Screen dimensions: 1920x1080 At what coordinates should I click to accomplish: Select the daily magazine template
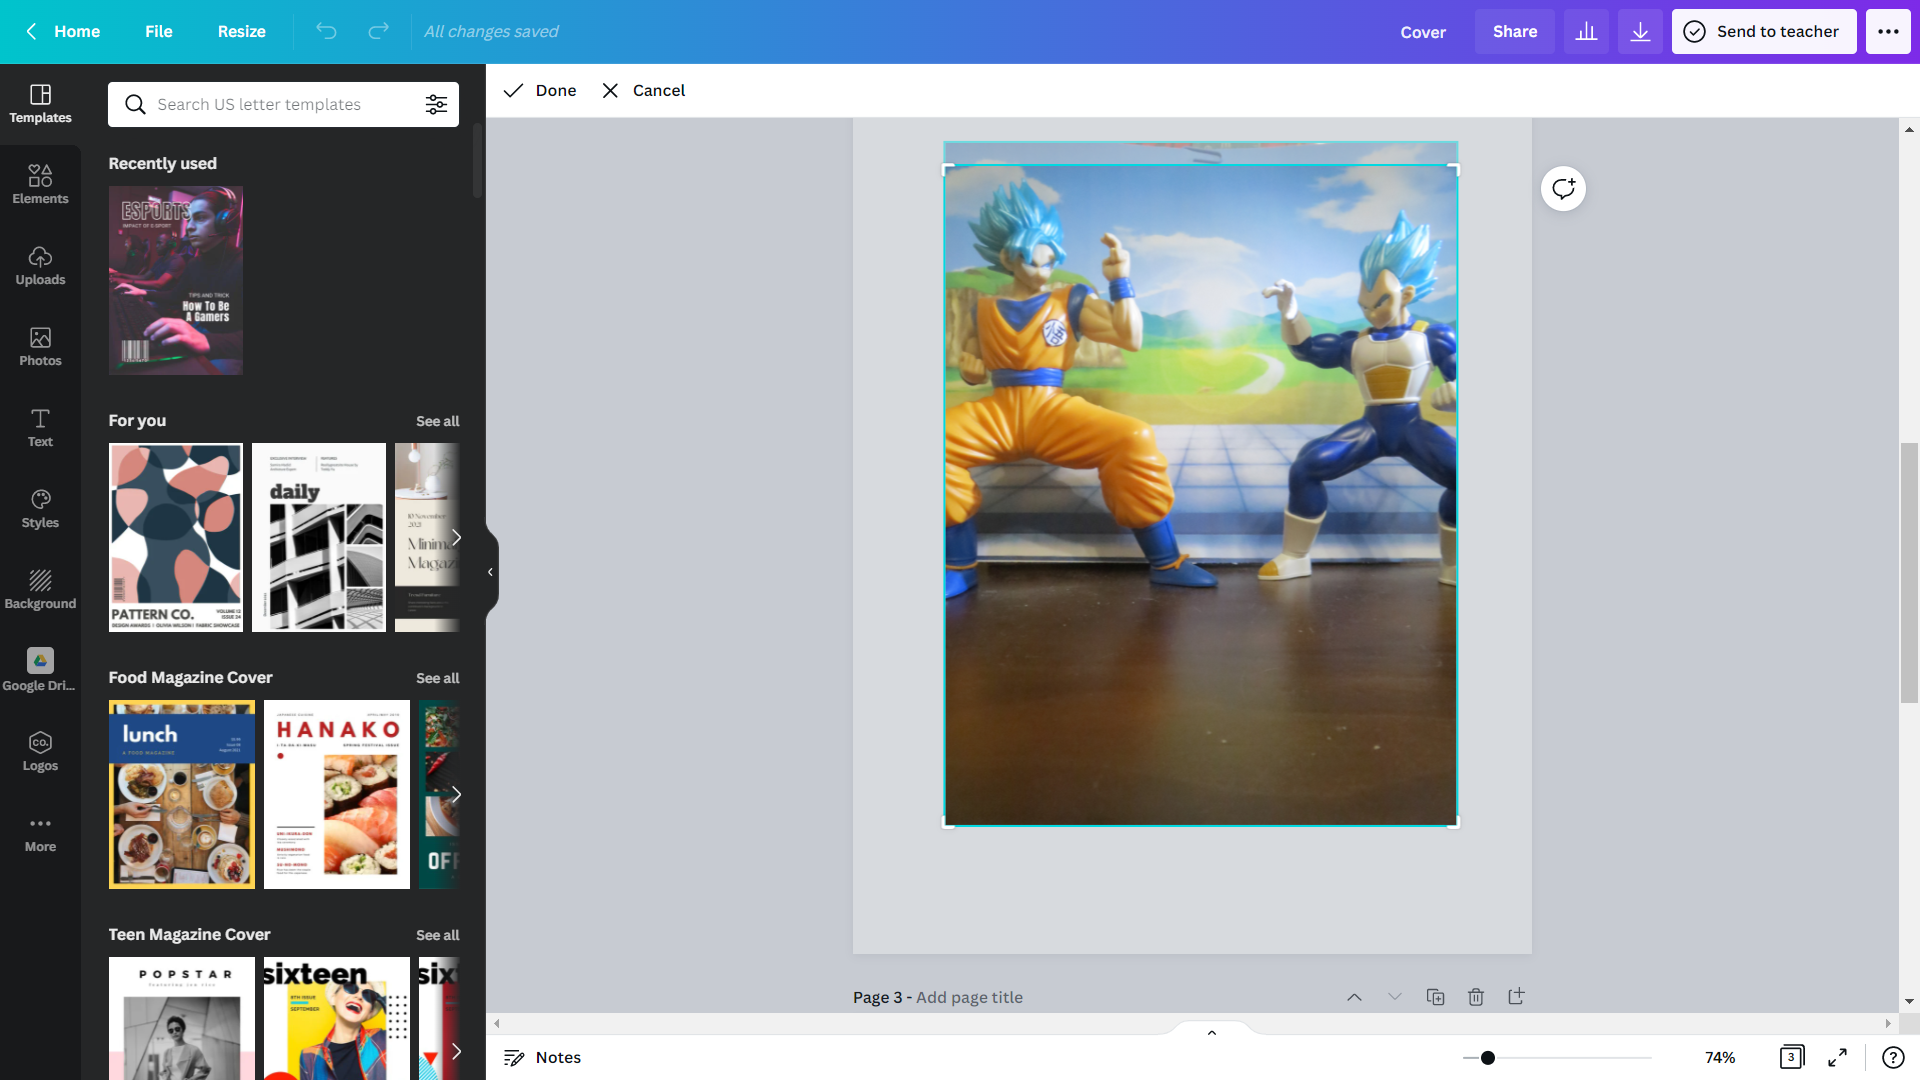pos(319,537)
